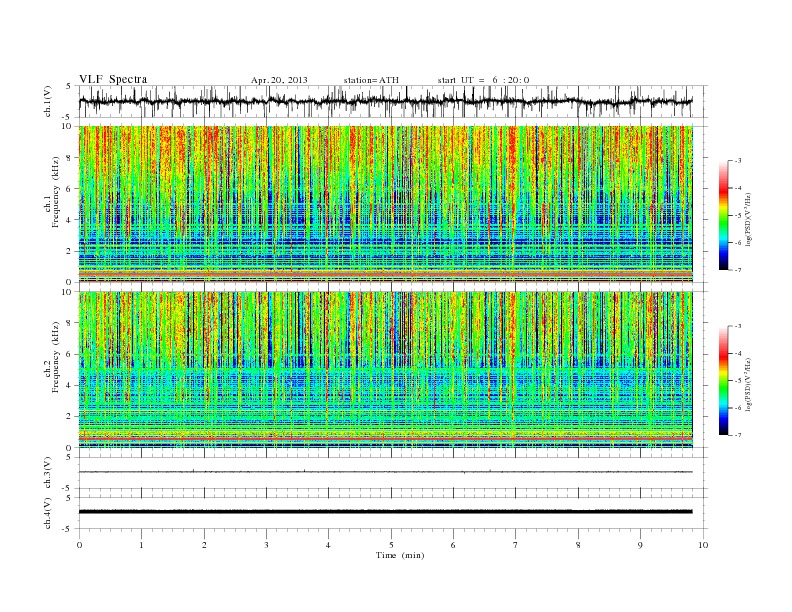Click the ch.2 spectrogram panel
Viewport: 792px width, 612px height.
(386, 370)
